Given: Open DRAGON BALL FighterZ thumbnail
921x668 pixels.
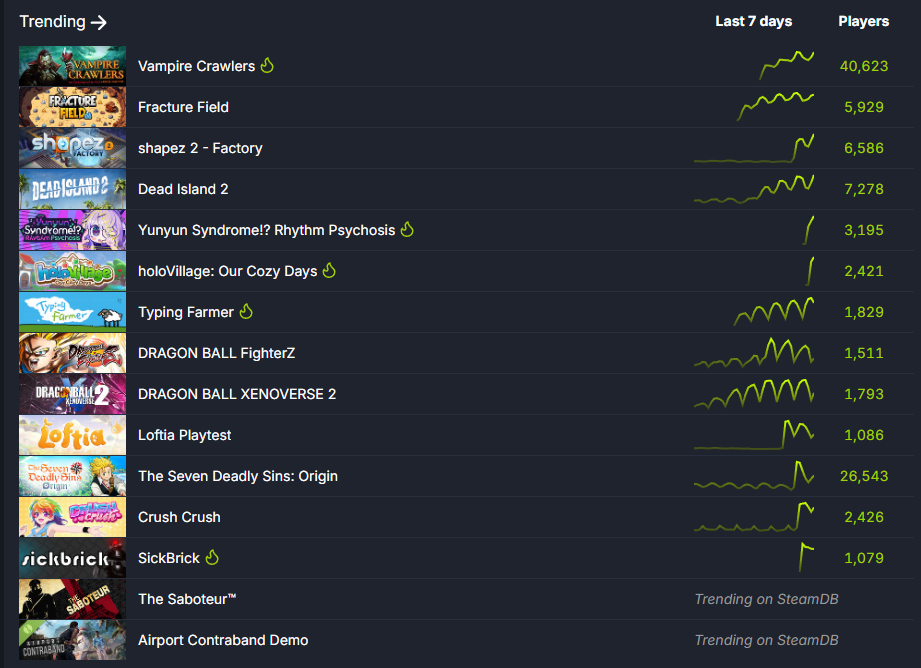Looking at the screenshot, I should [x=72, y=353].
